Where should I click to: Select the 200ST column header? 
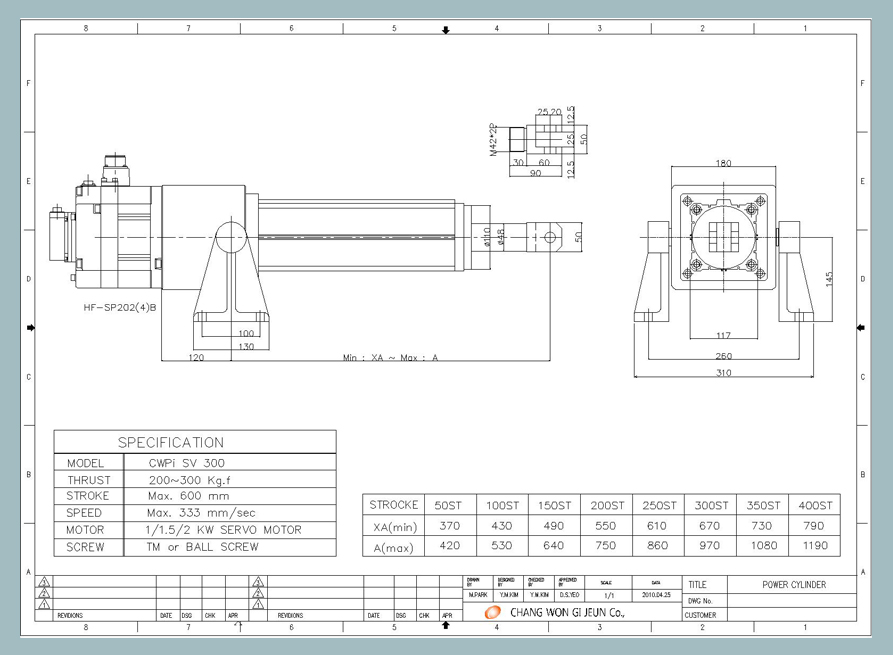pos(607,505)
